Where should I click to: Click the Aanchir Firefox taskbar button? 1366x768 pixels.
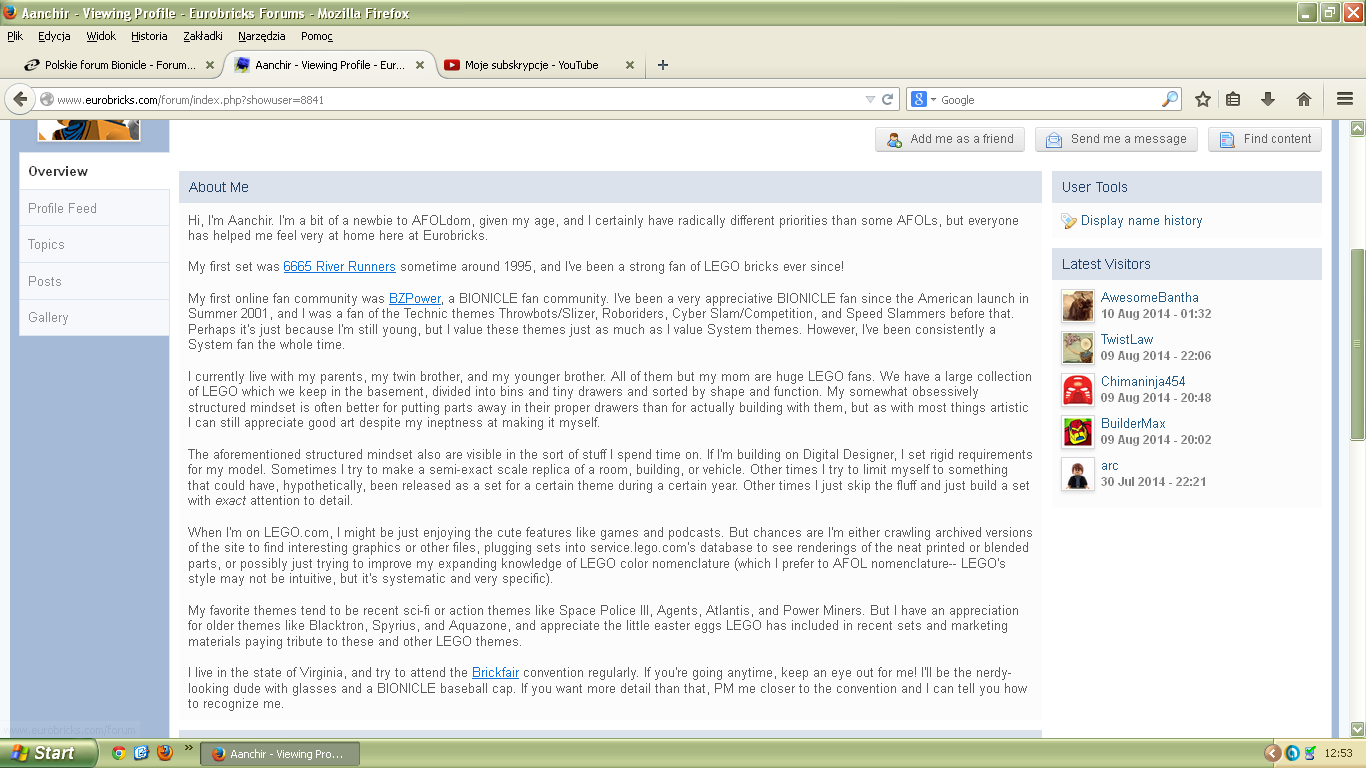[x=280, y=753]
